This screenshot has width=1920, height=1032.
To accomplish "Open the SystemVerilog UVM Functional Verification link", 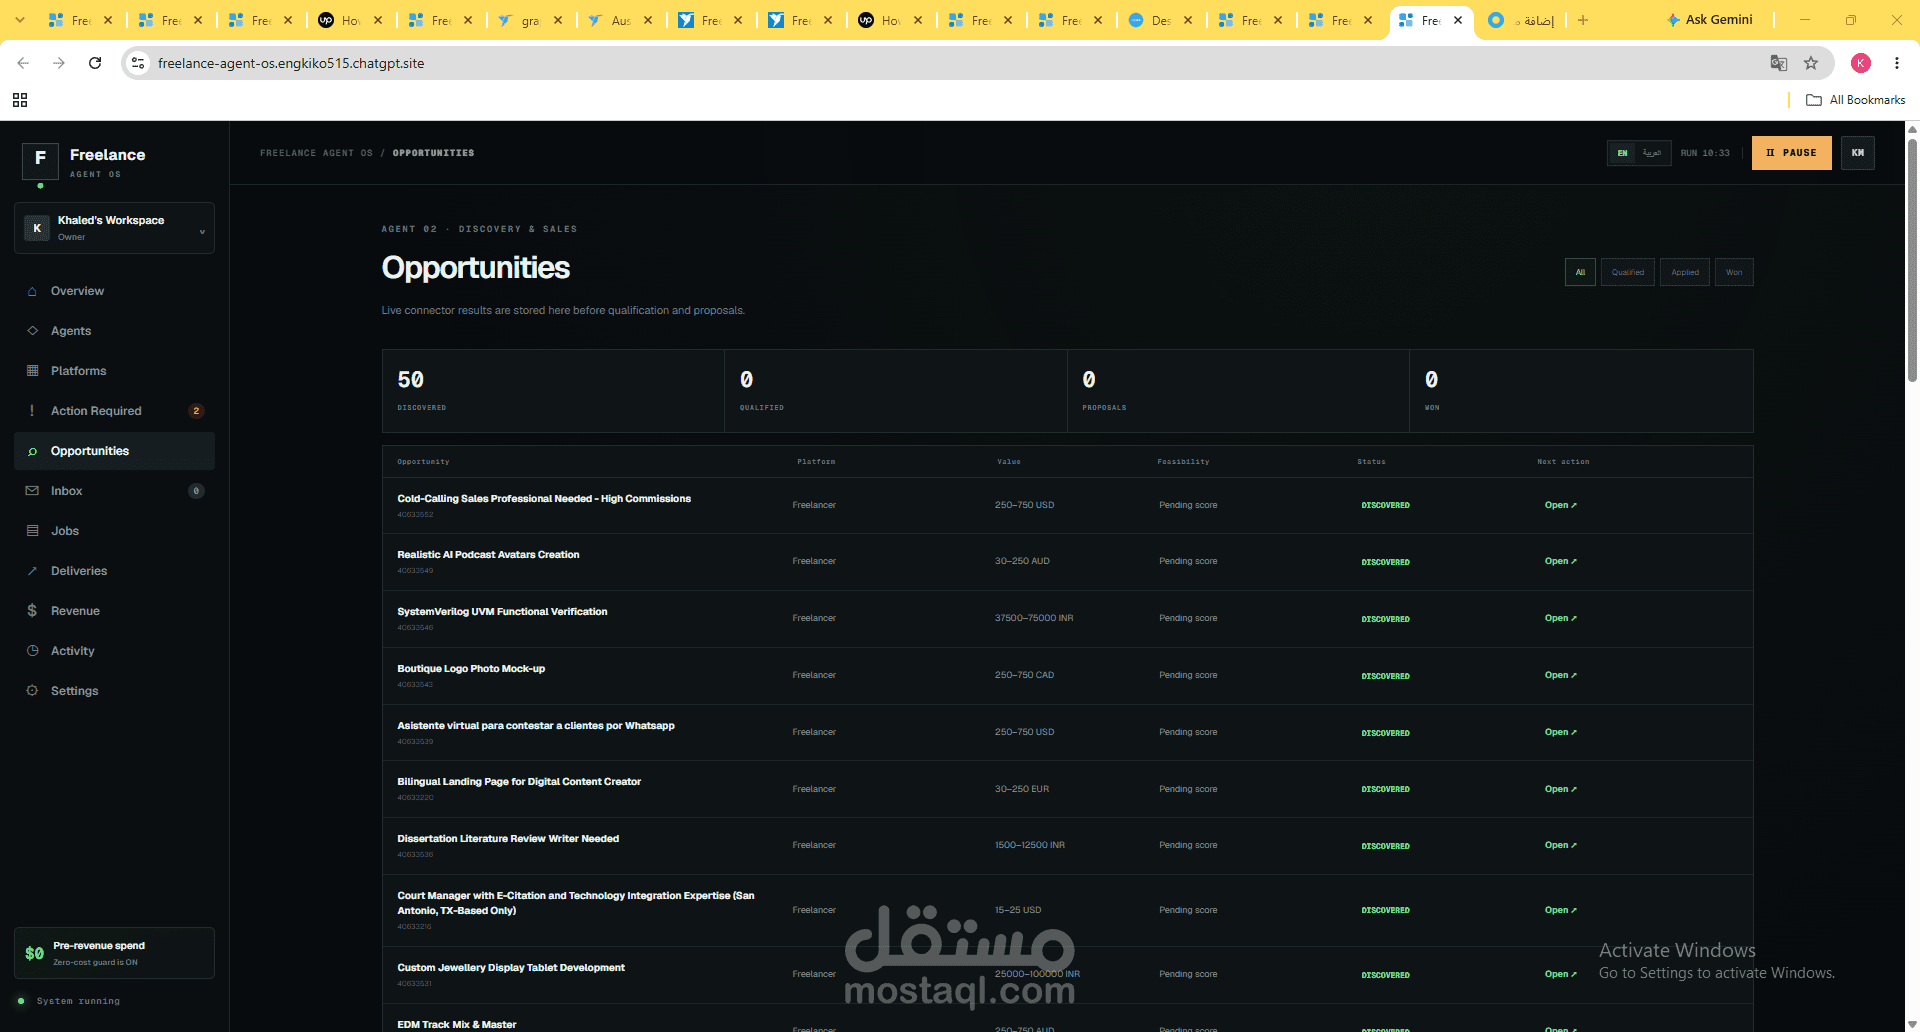I will [x=1560, y=618].
